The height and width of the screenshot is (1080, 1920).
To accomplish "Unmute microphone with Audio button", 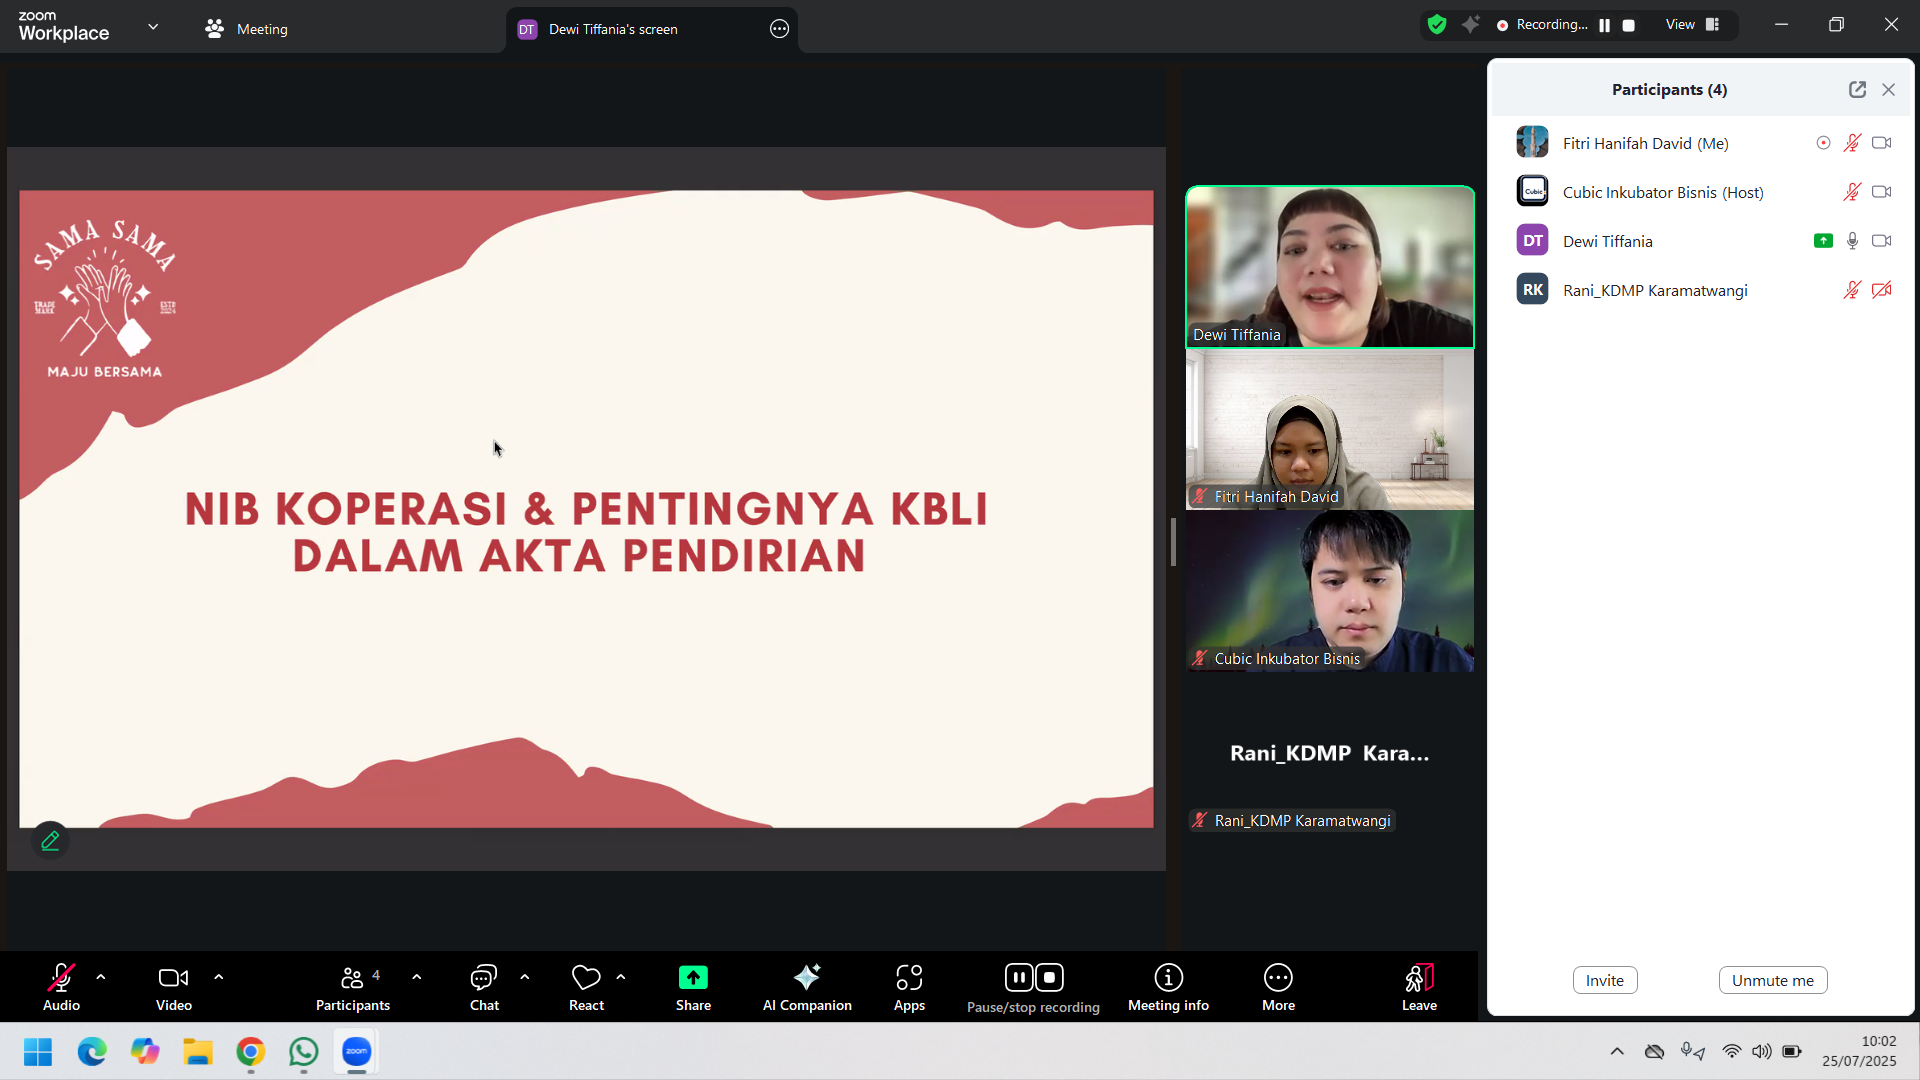I will tap(61, 986).
